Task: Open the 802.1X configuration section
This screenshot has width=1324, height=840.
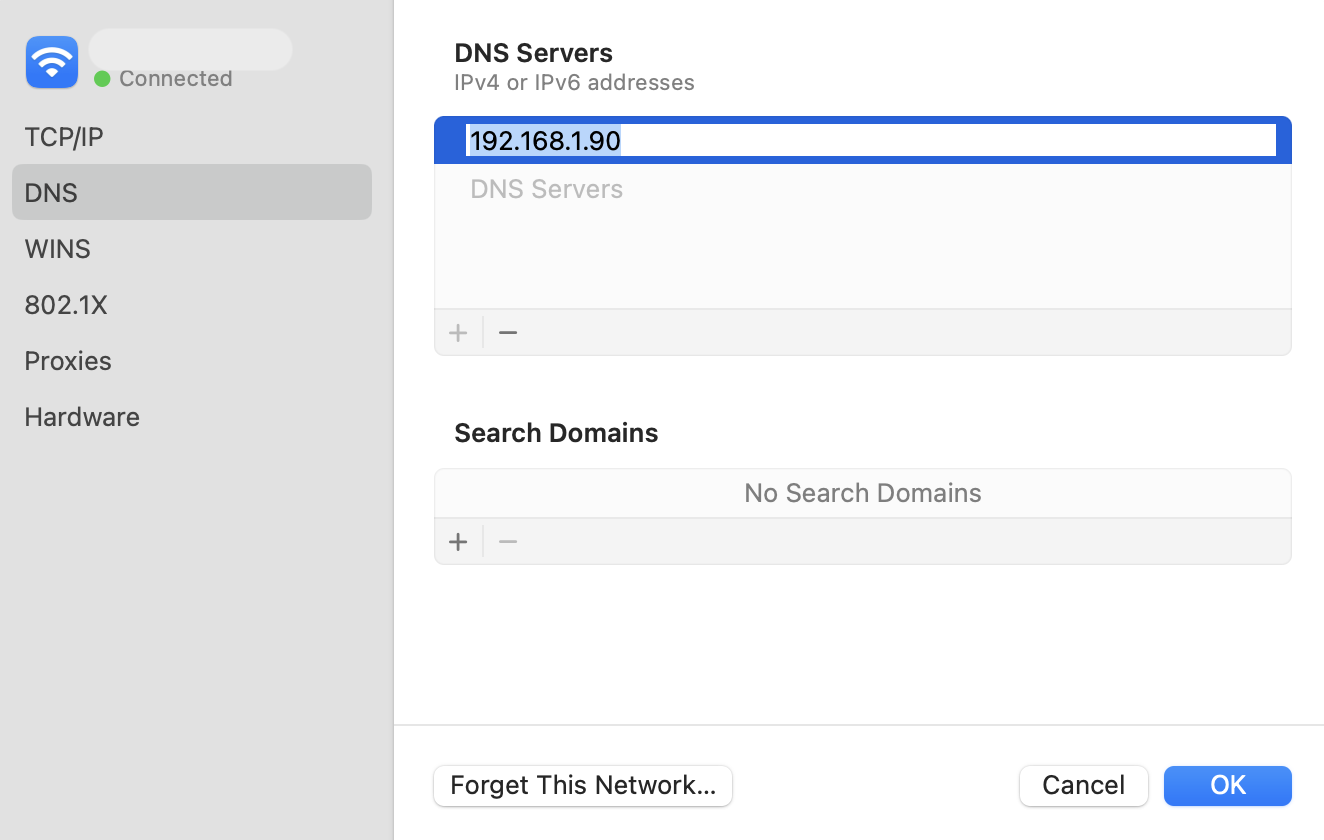Action: pos(66,304)
